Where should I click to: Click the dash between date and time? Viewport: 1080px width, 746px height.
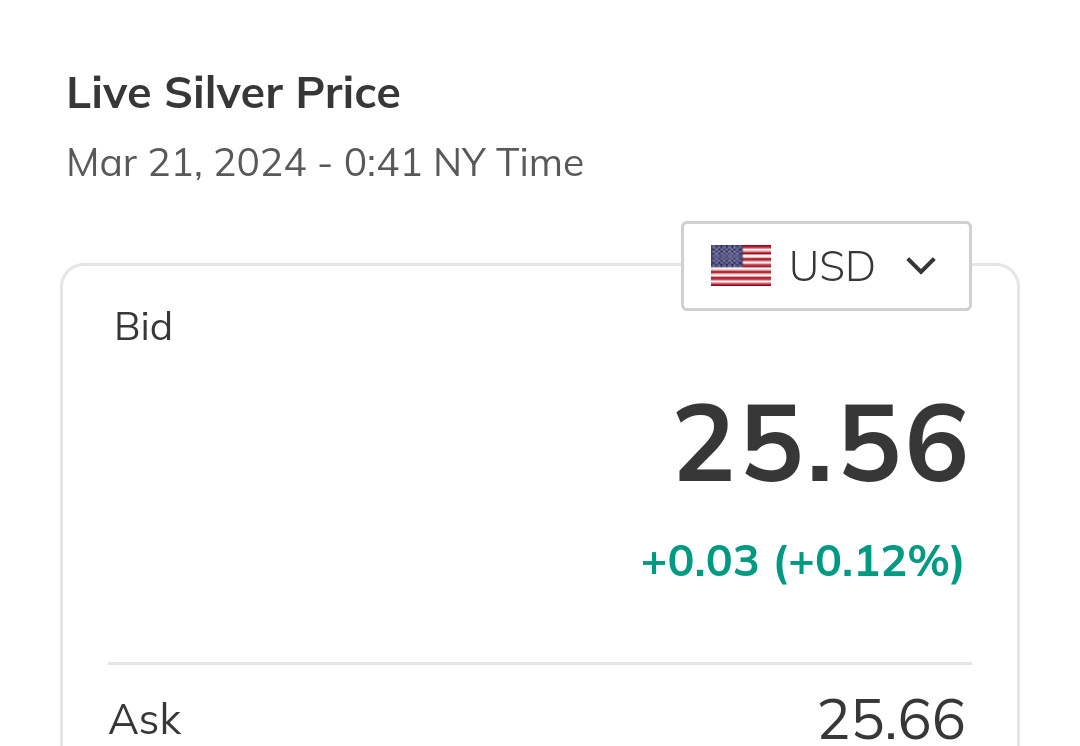325,164
